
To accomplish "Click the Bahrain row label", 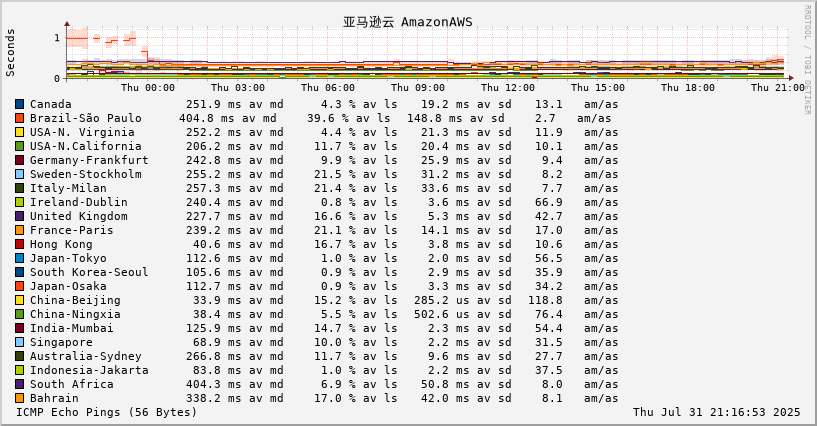I will [54, 398].
